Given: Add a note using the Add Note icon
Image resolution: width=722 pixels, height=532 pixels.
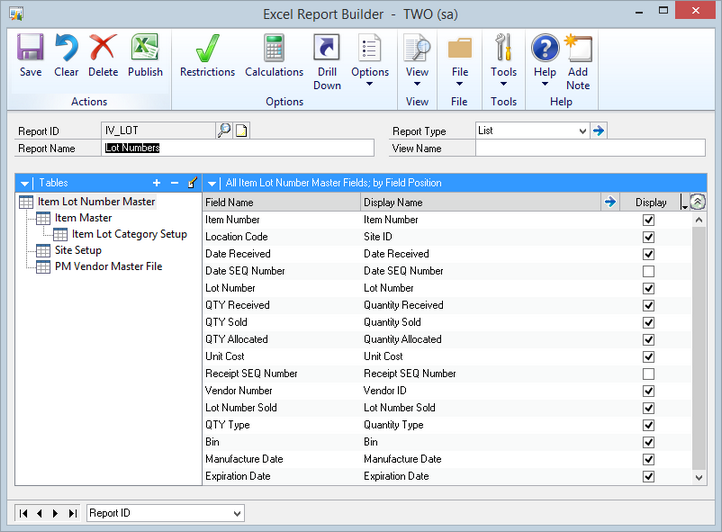Looking at the screenshot, I should (578, 47).
